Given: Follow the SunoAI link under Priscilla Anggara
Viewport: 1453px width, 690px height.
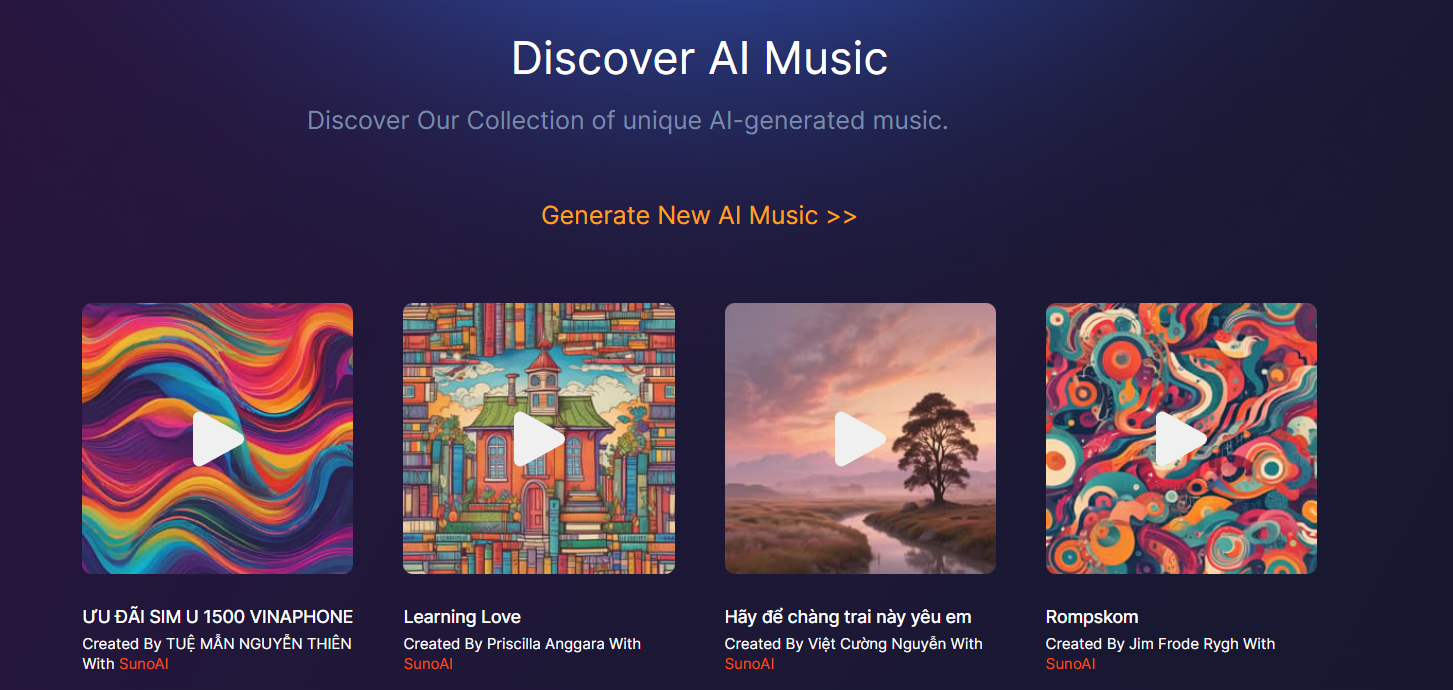Looking at the screenshot, I should click(x=428, y=664).
